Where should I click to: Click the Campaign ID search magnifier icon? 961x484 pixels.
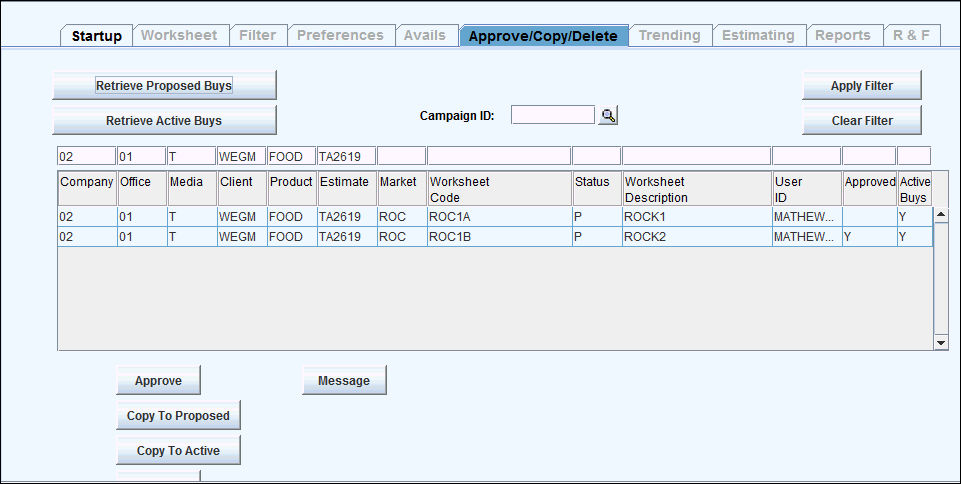(608, 115)
